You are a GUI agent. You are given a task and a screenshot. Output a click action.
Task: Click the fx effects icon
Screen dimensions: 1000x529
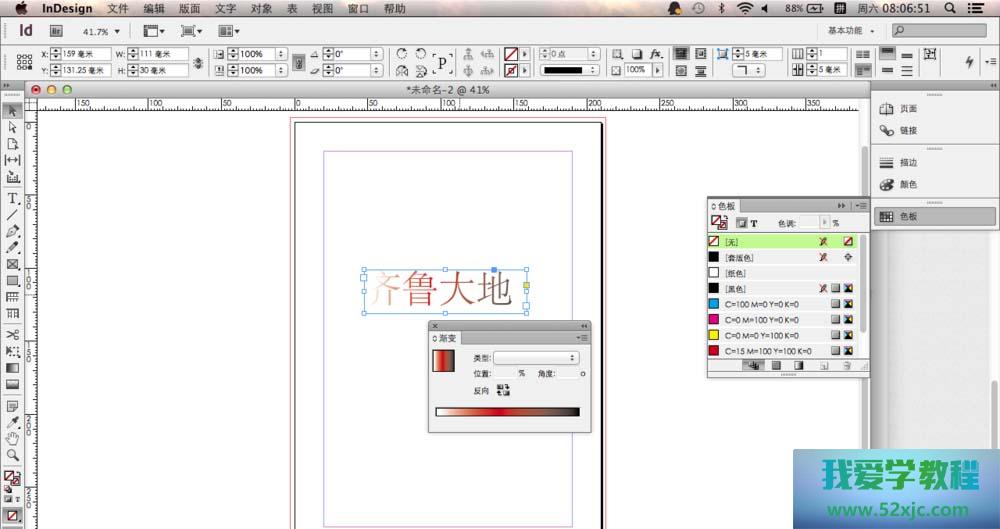pos(656,53)
